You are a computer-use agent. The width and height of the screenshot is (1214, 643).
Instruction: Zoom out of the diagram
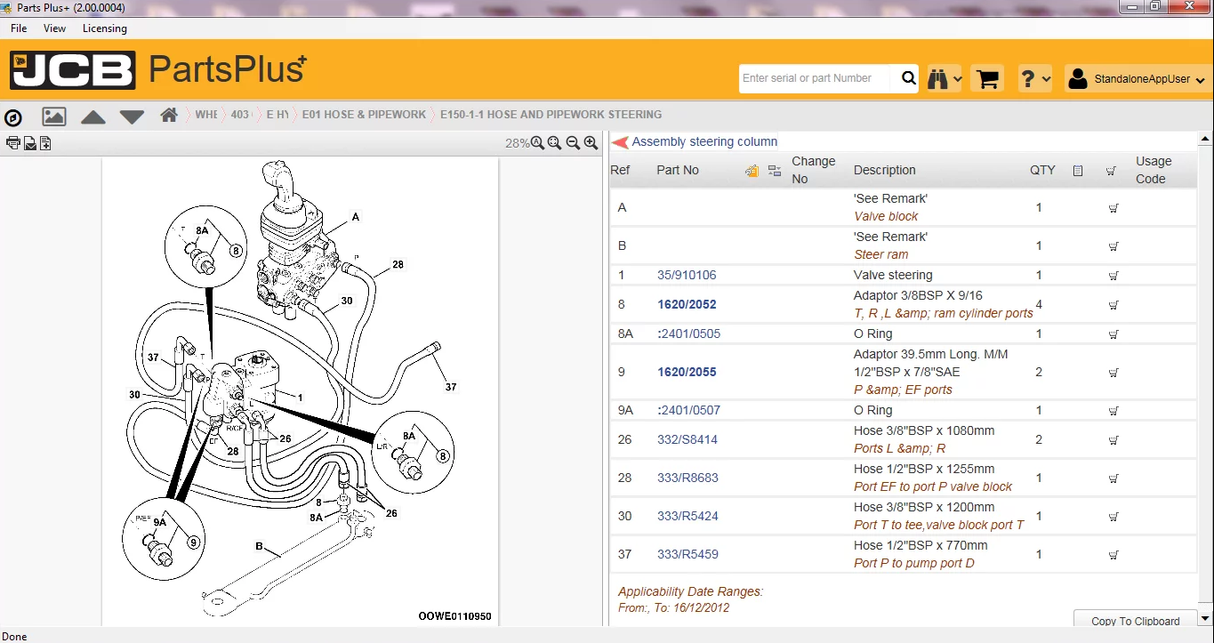573,143
